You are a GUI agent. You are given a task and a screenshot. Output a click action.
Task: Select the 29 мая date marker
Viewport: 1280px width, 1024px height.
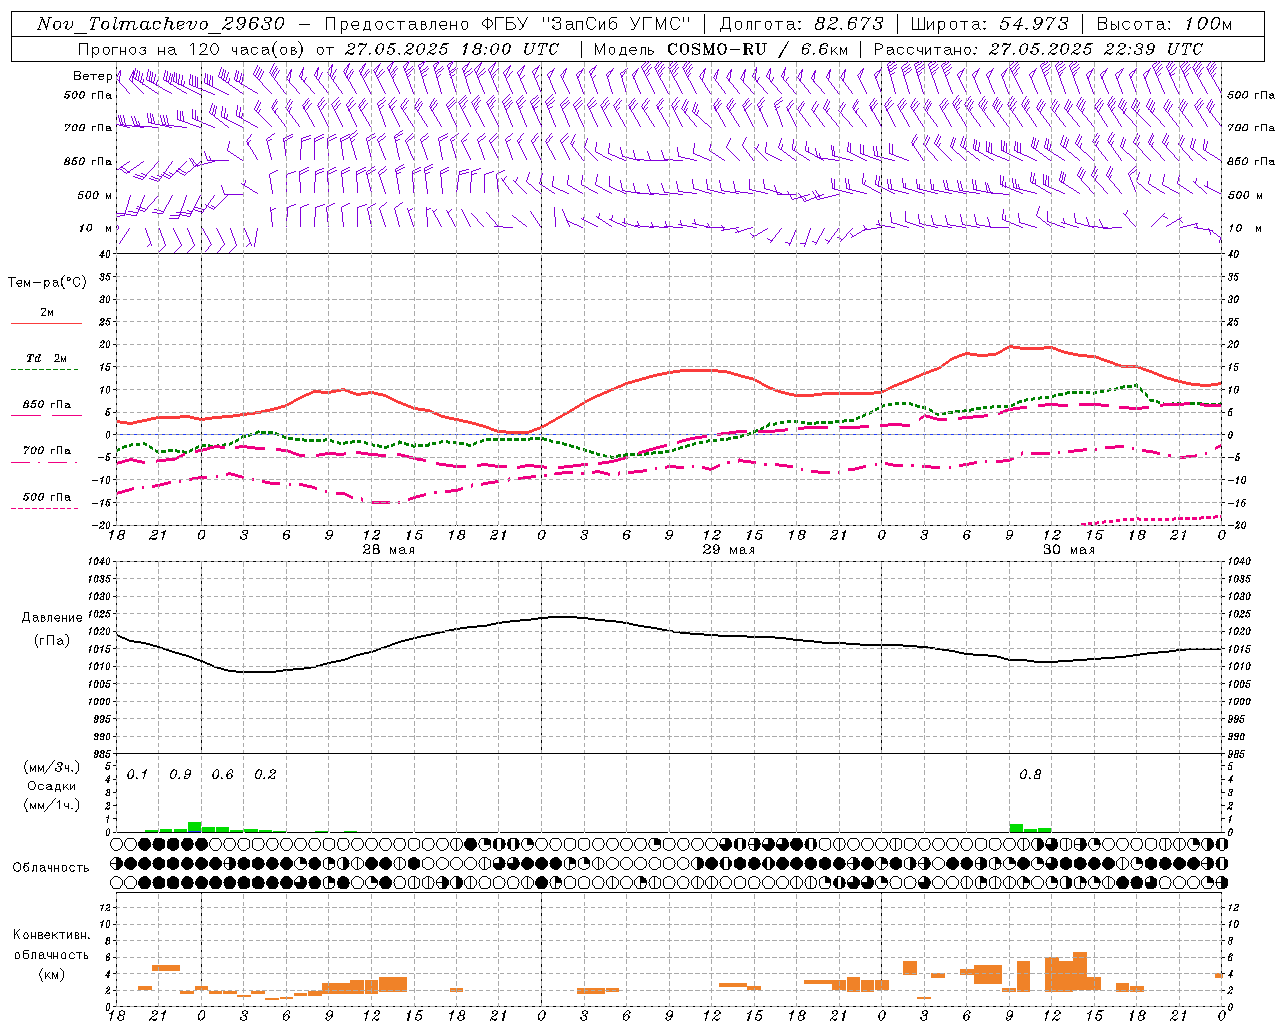point(728,550)
